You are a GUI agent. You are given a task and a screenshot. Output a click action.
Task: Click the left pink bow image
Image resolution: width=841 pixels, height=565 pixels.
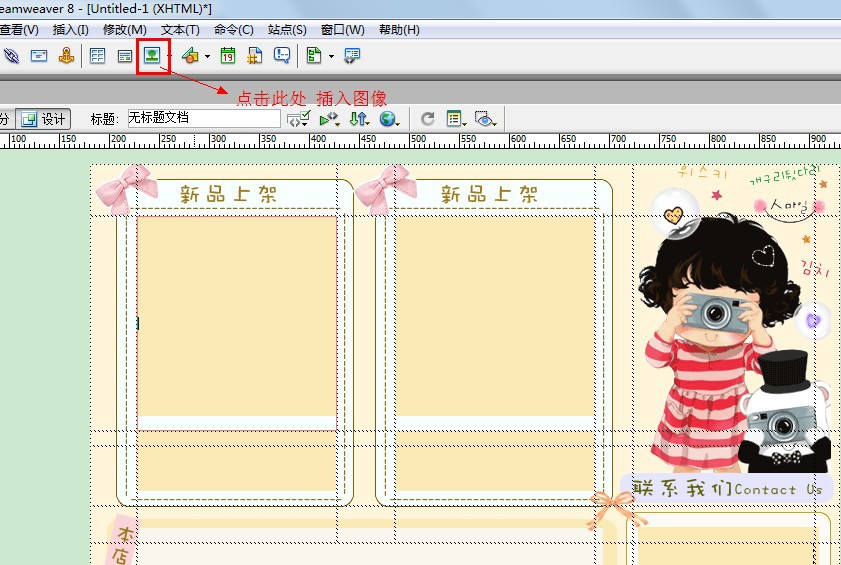[x=127, y=190]
